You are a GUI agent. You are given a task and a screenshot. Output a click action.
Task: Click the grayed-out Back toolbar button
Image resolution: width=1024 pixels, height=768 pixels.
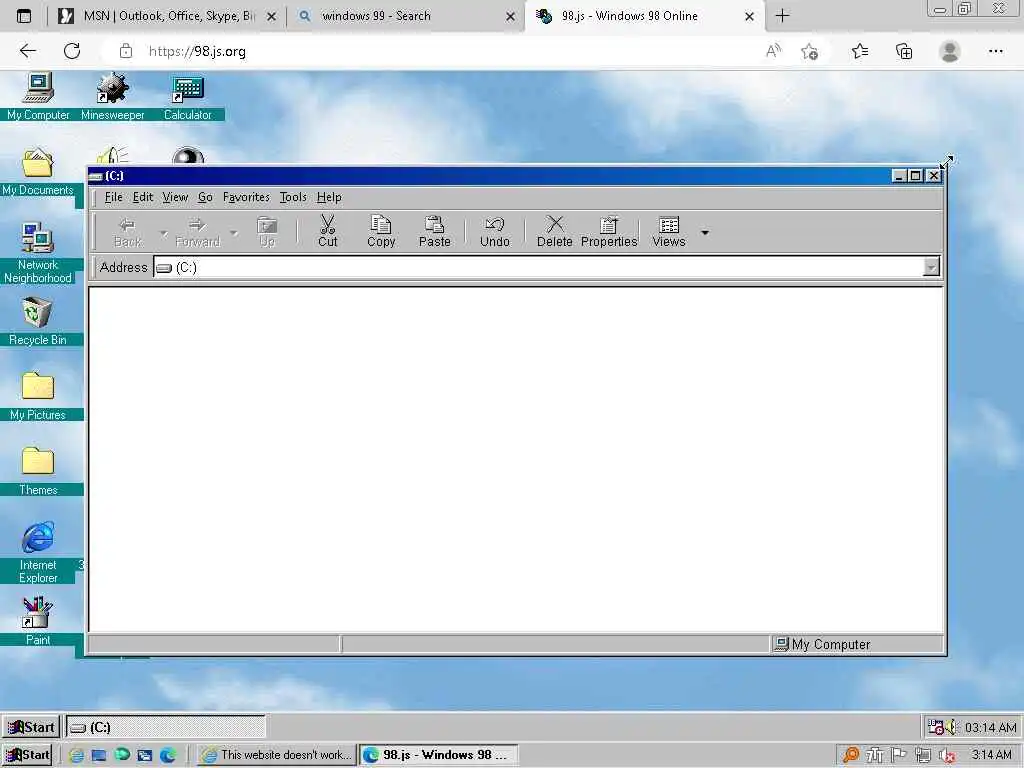[127, 232]
